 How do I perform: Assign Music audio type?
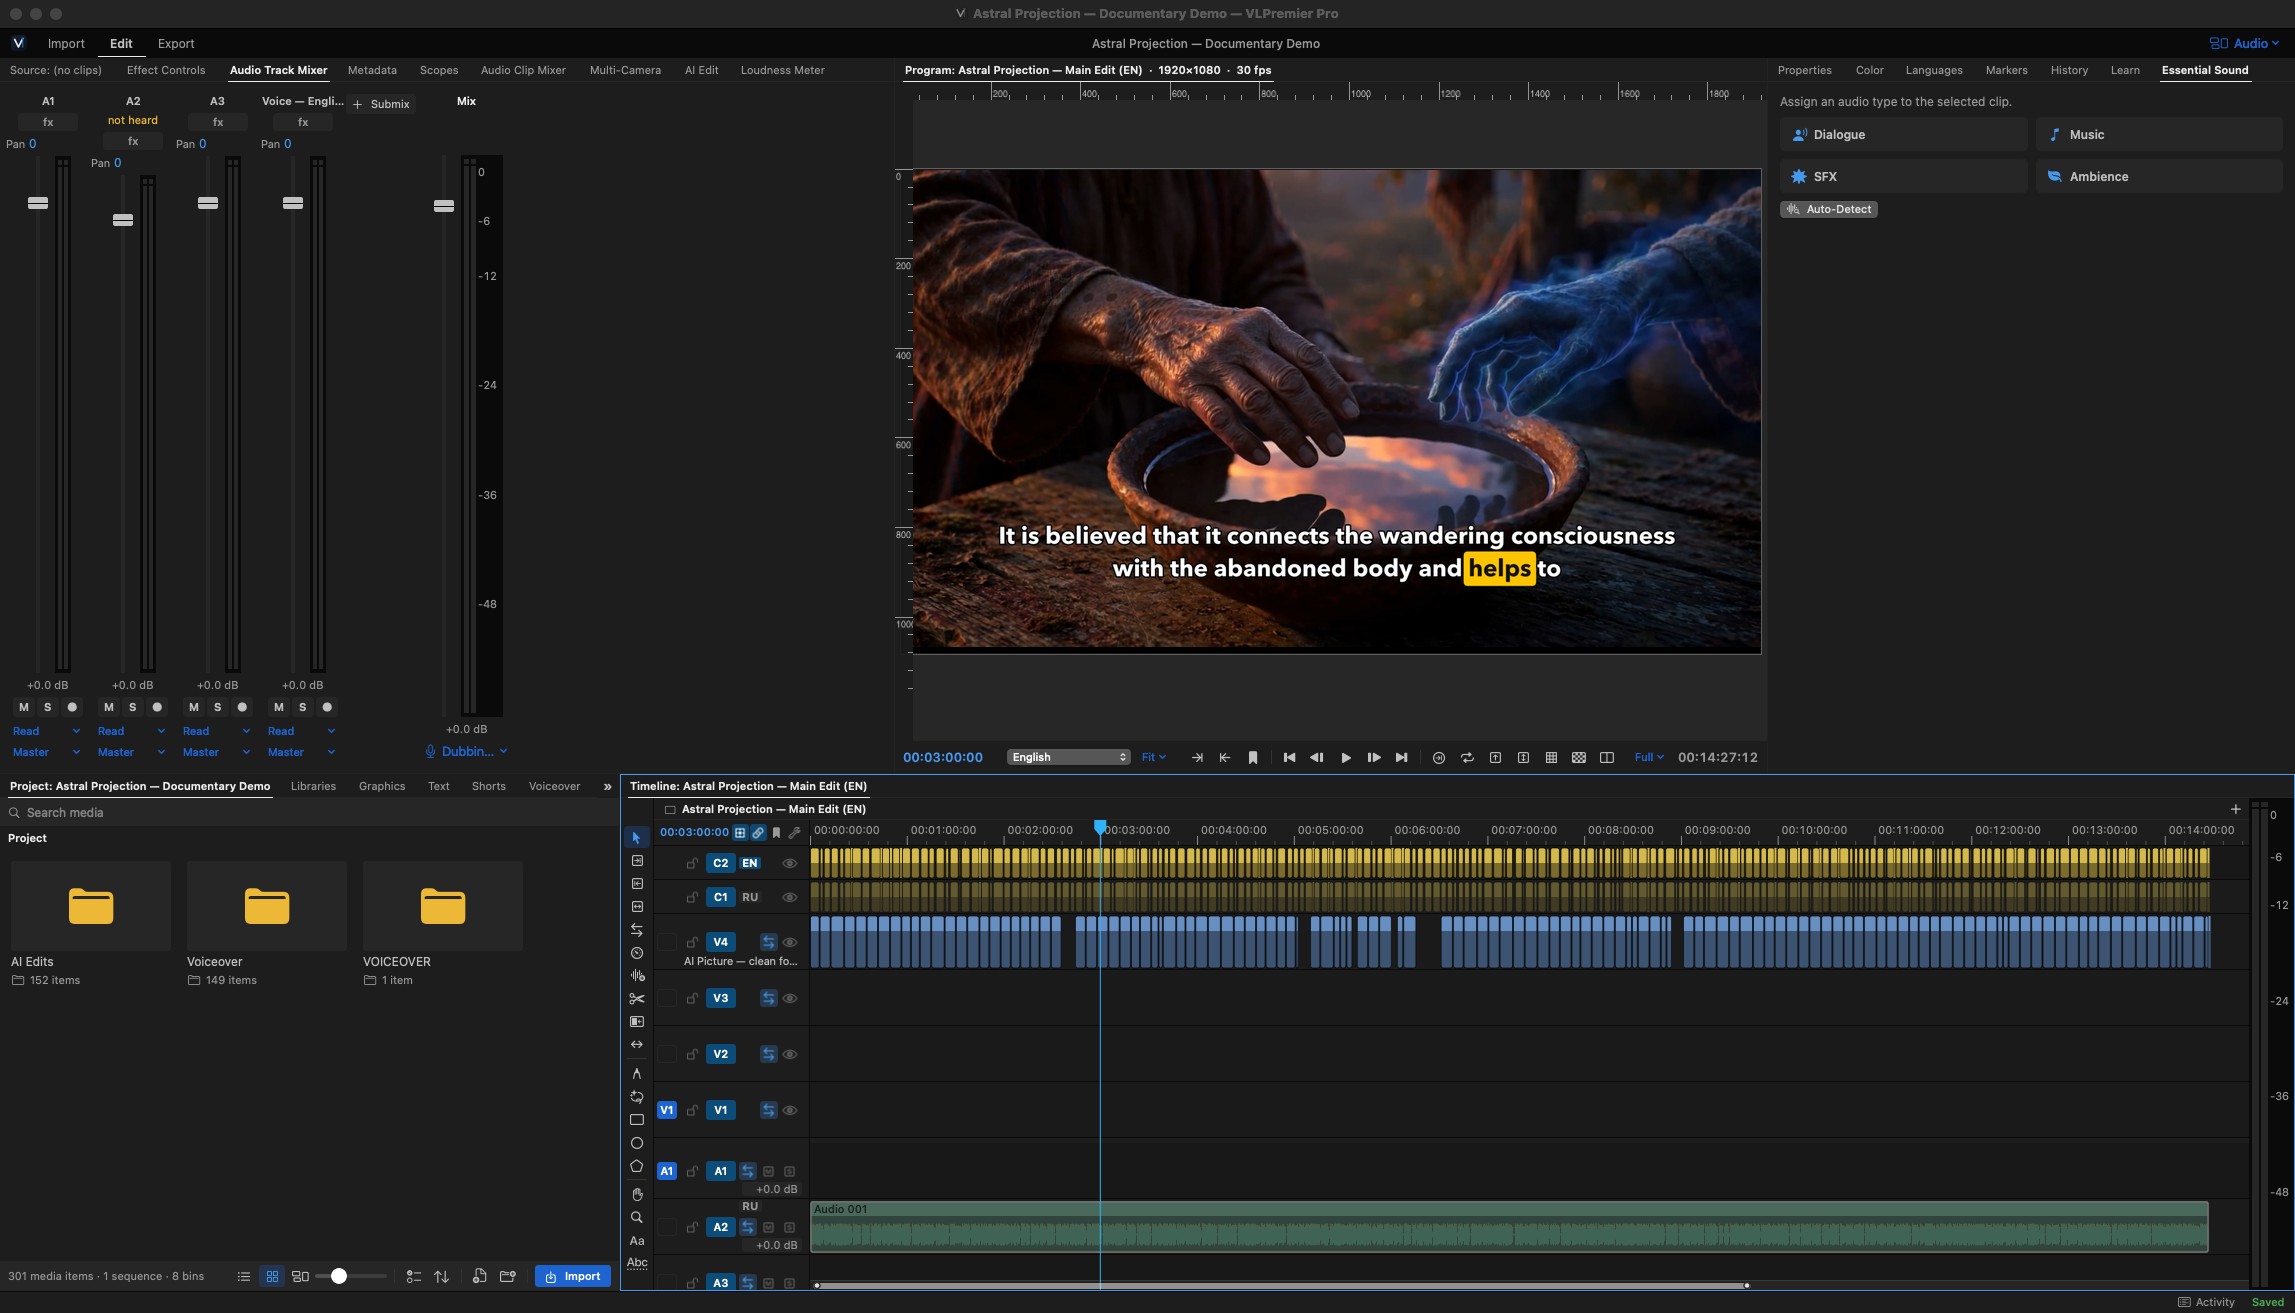click(x=2159, y=135)
